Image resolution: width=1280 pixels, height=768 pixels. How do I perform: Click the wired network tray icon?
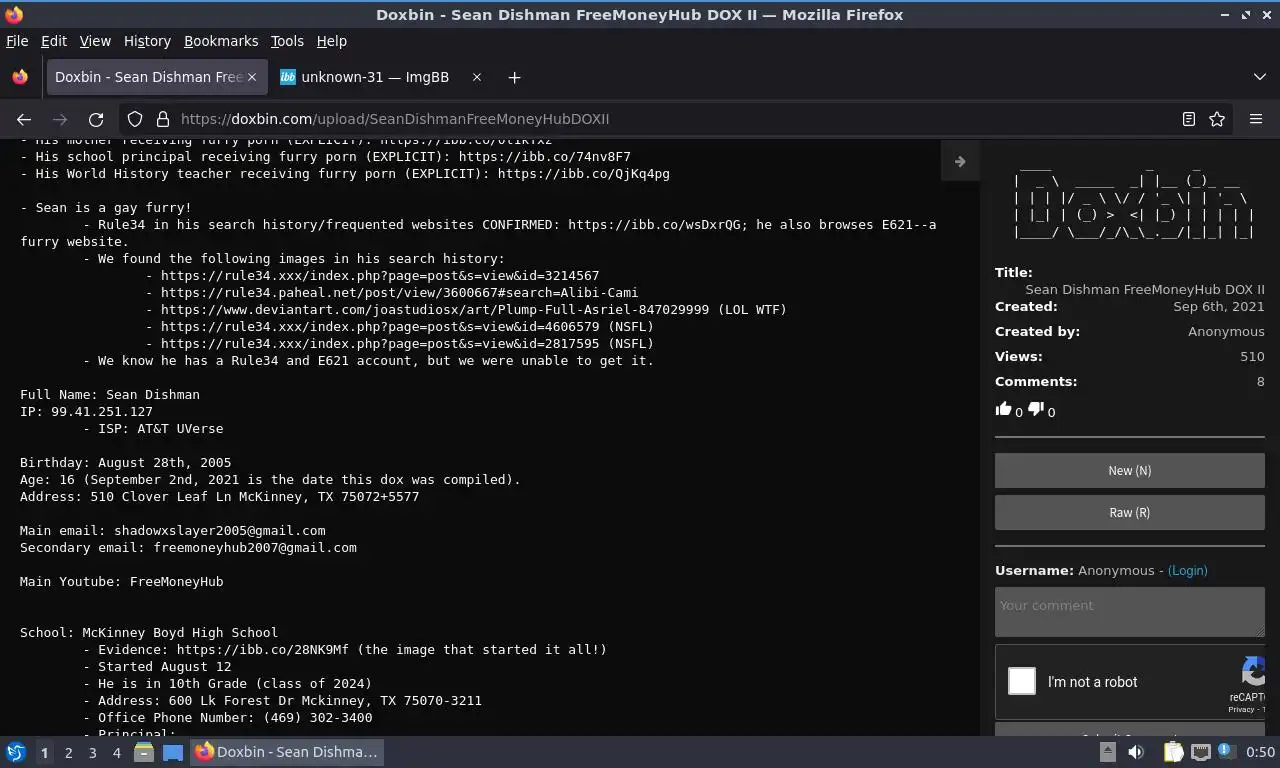(x=1201, y=752)
